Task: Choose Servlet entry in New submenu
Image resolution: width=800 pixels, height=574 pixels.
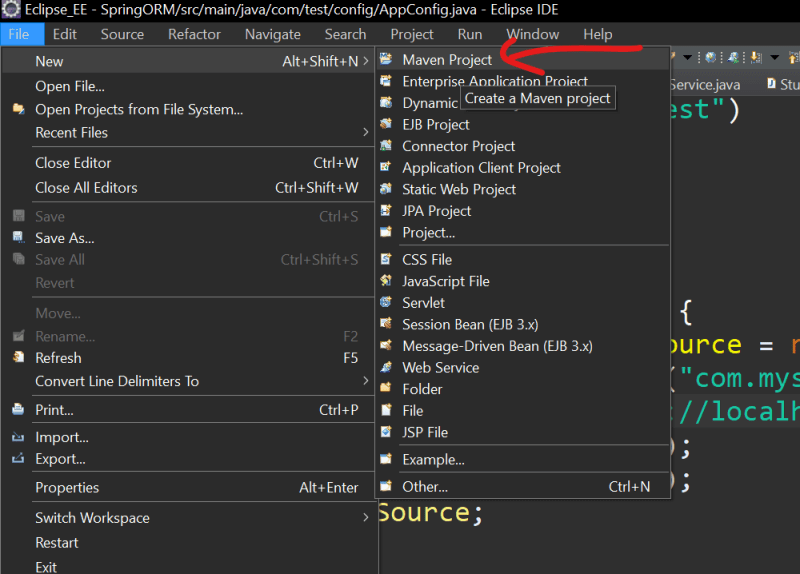Action: [x=523, y=303]
